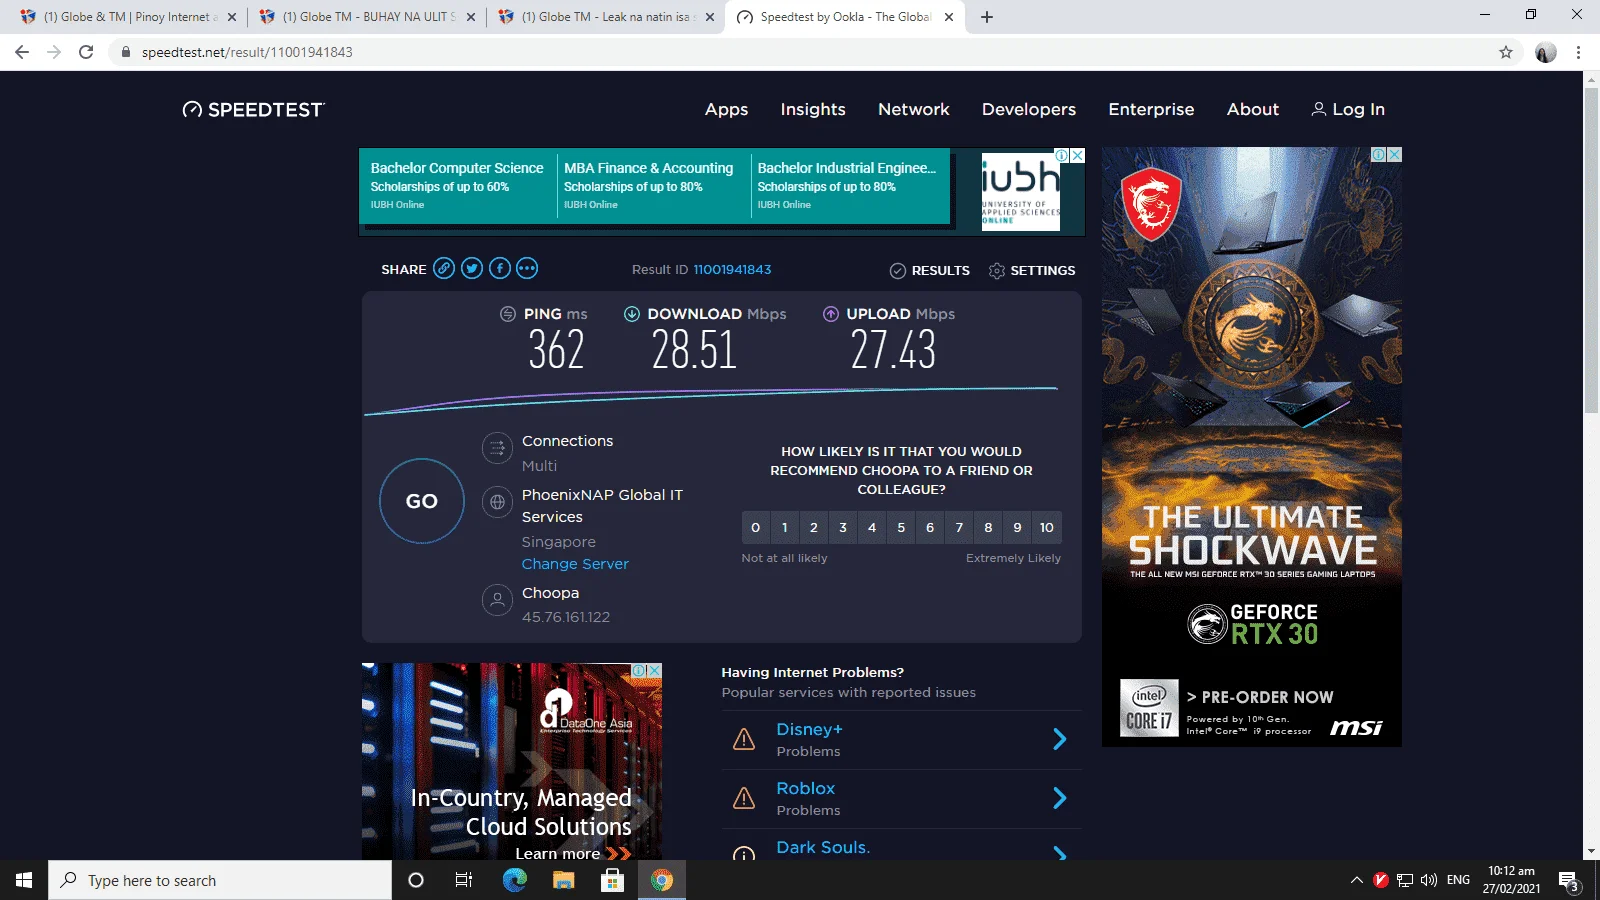
Task: Bookmark this page with the star
Action: (1506, 52)
